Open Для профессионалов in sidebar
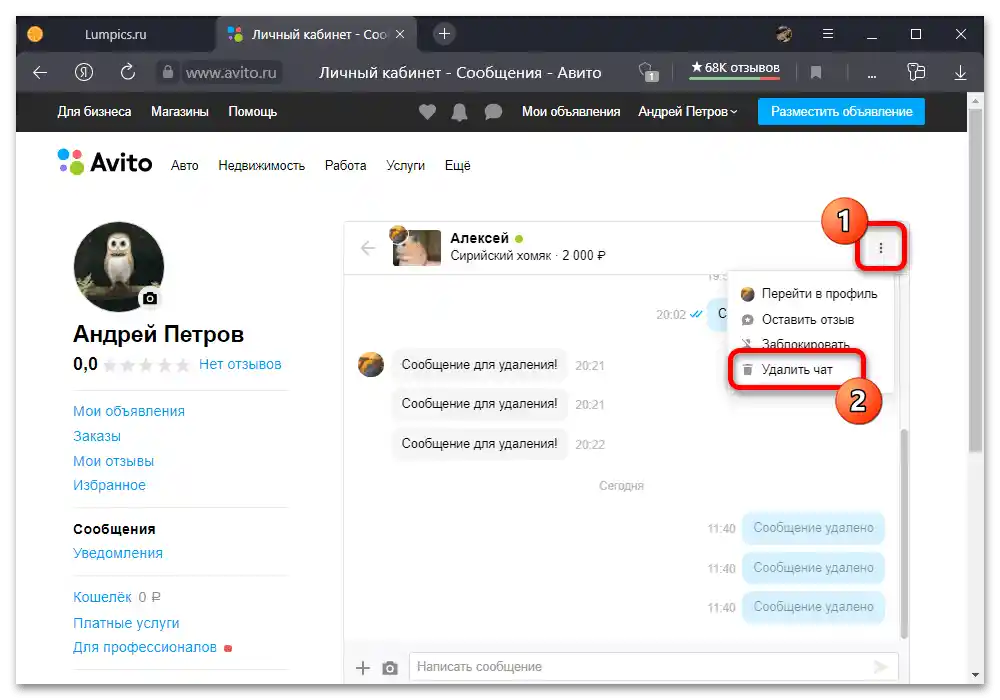This screenshot has height=700, width=1000. point(145,647)
